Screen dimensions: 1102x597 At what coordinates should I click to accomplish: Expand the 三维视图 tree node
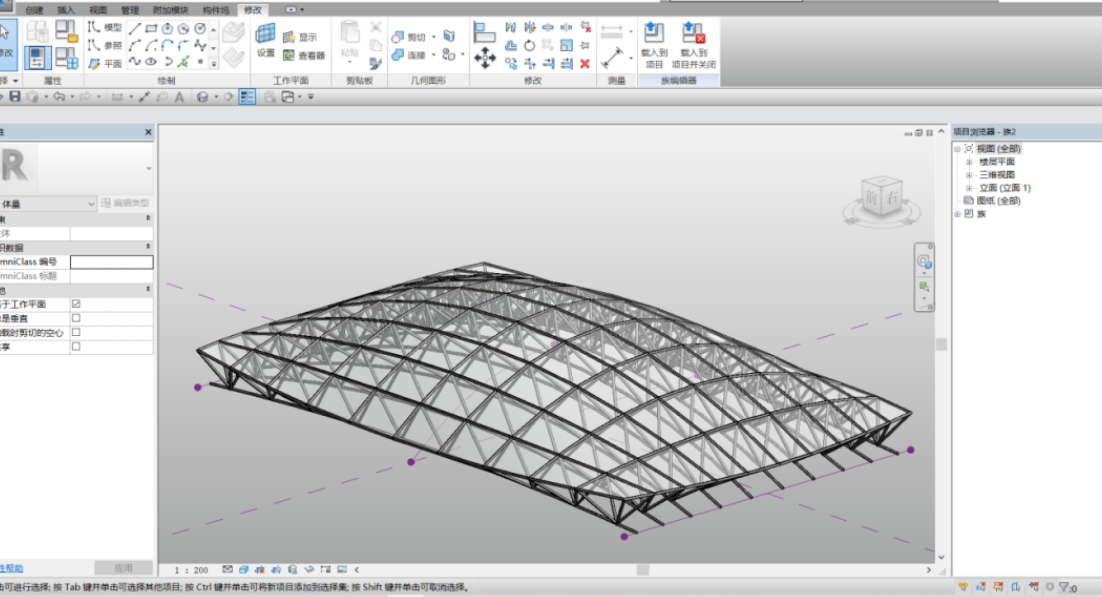(x=969, y=175)
